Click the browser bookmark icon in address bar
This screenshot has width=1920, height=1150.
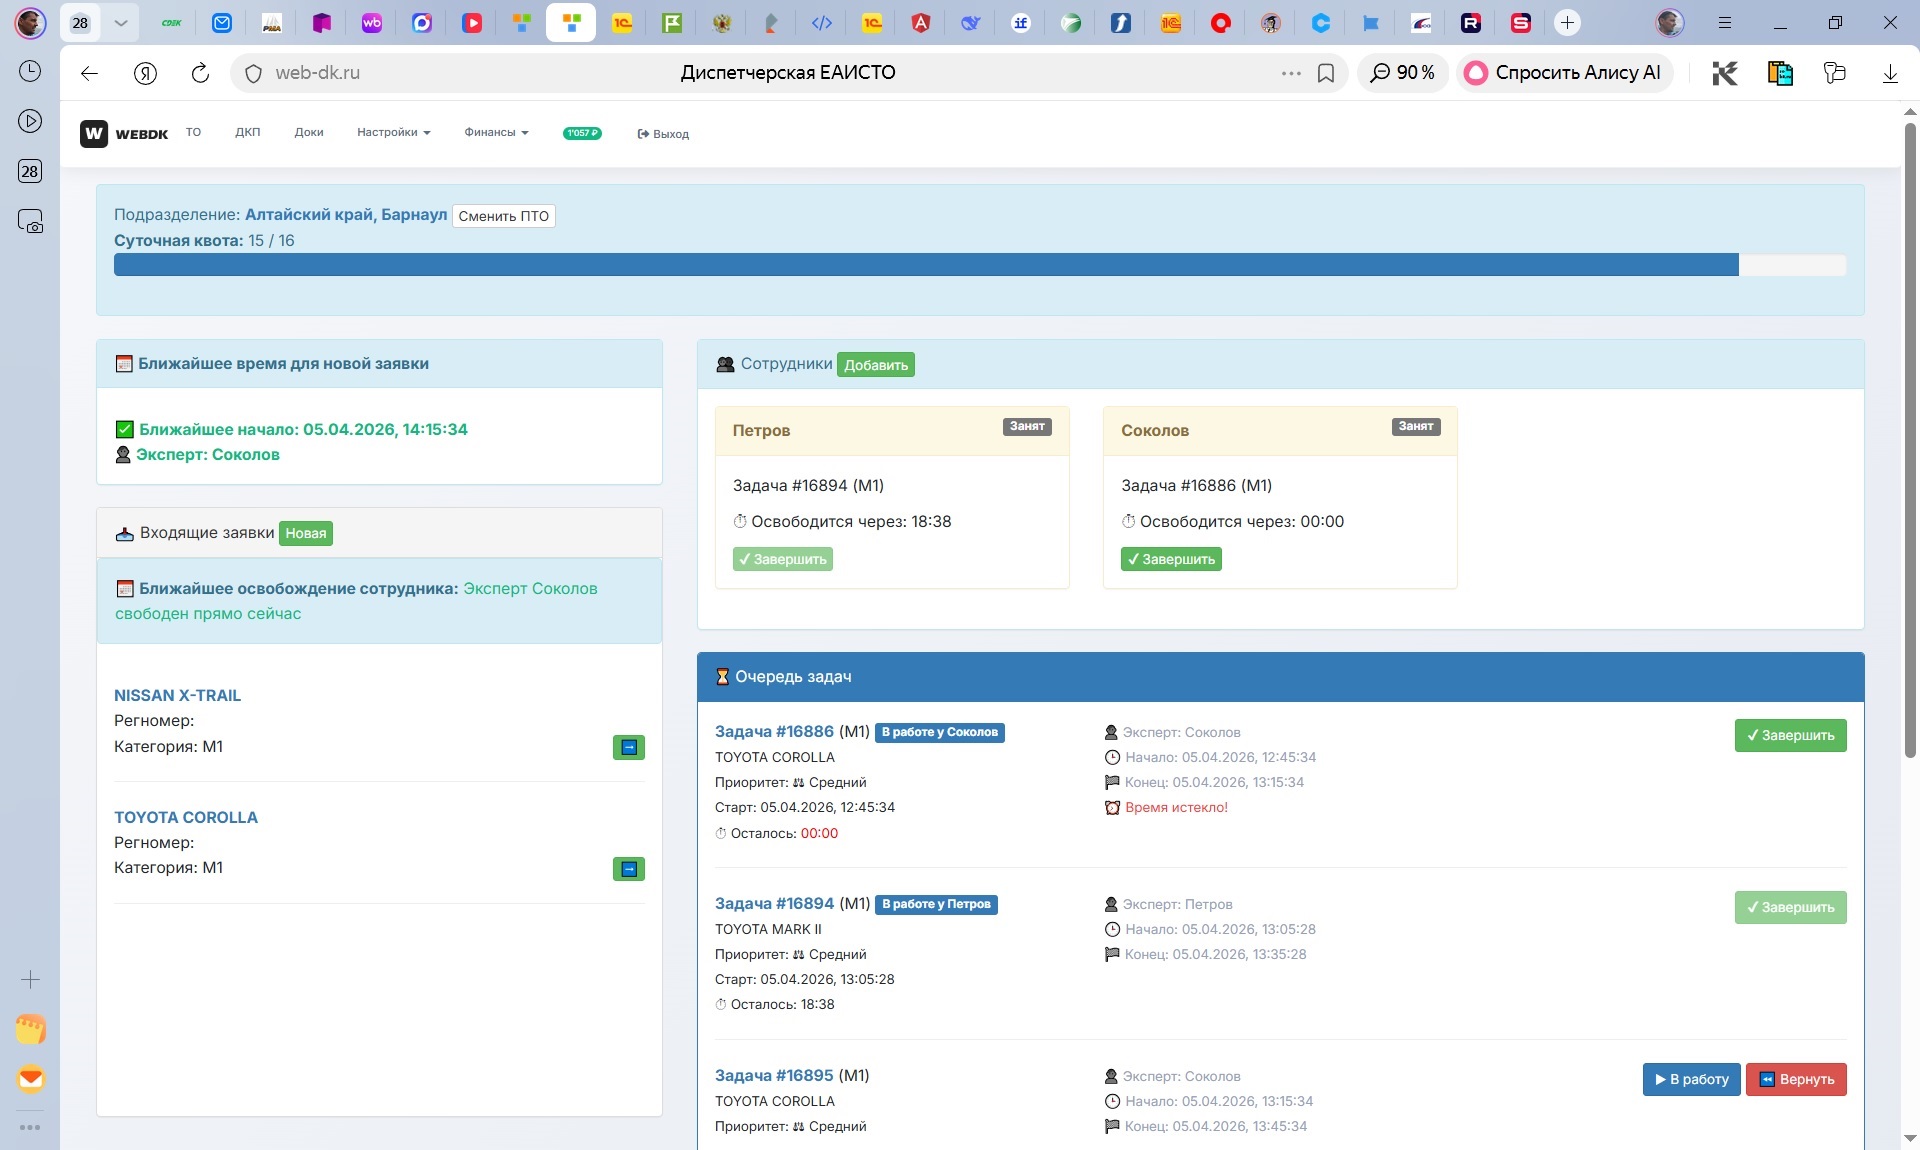coord(1326,73)
